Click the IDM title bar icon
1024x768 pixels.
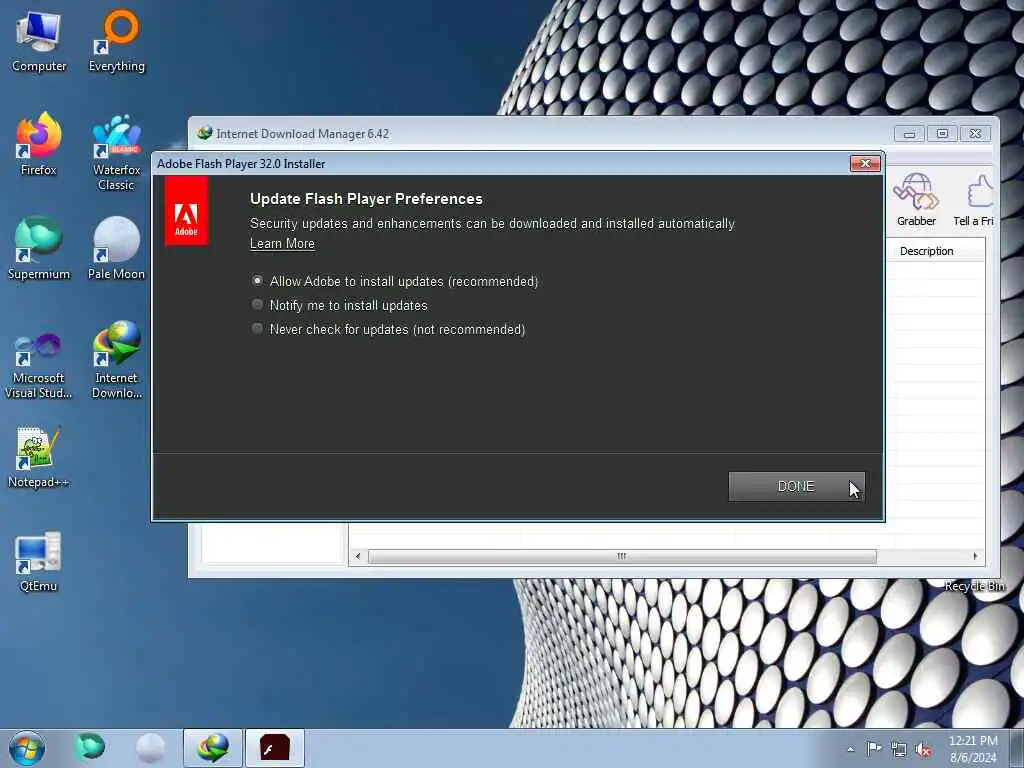[205, 133]
